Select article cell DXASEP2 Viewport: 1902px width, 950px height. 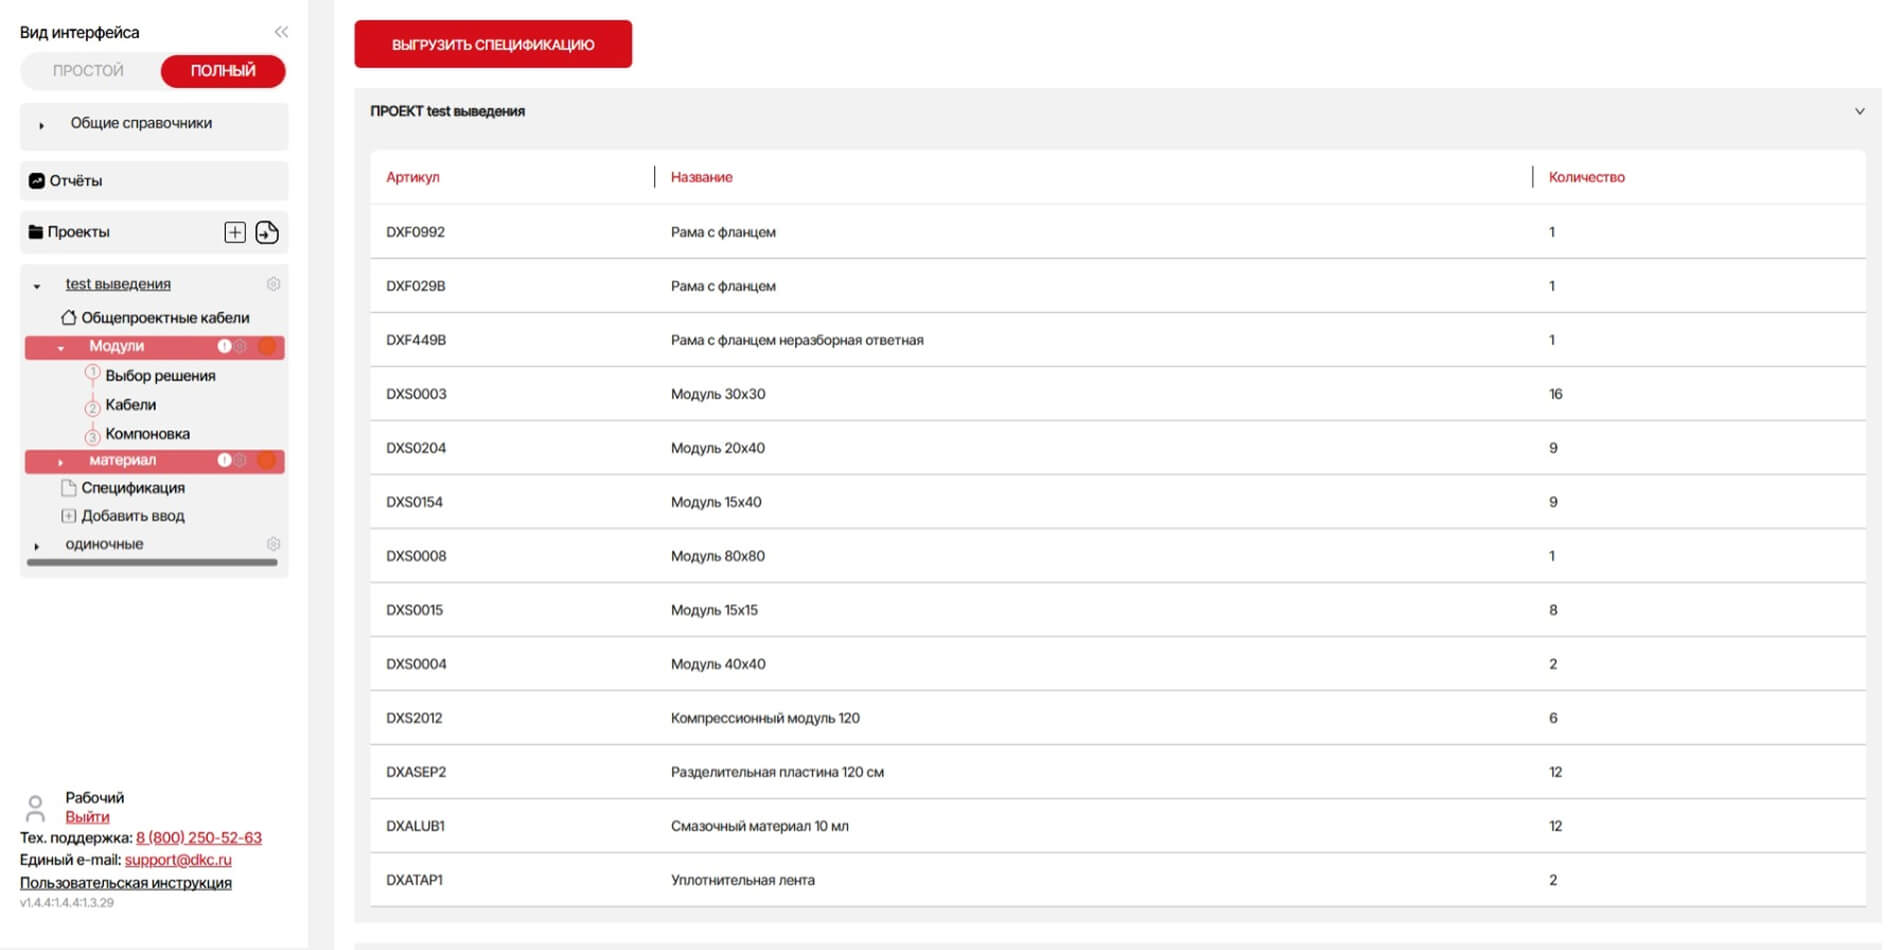416,772
